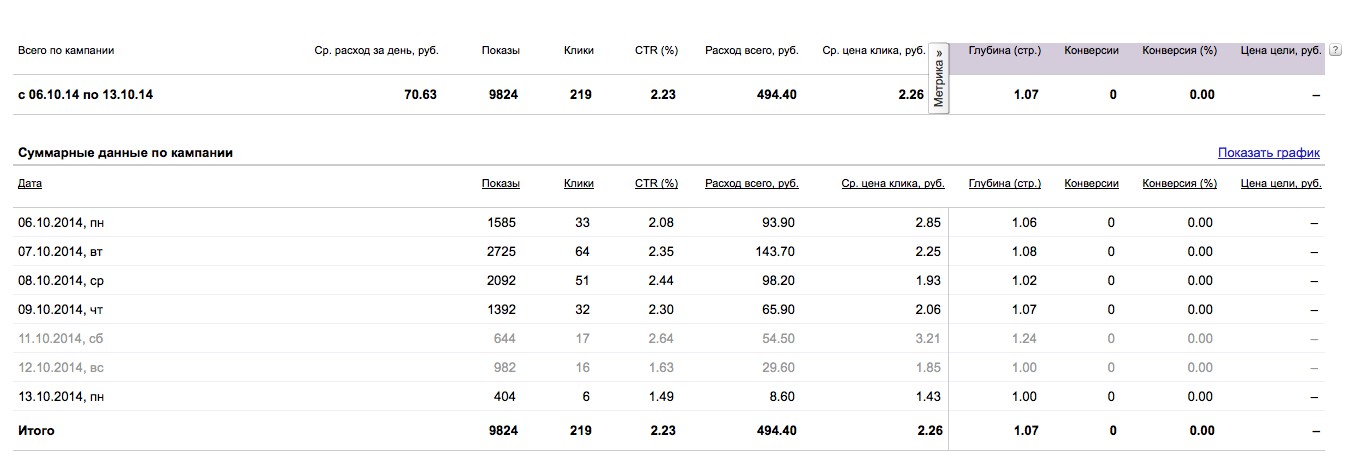The width and height of the screenshot is (1352, 473).
Task: Sort by Расход всего, руб. header
Action: tap(751, 184)
